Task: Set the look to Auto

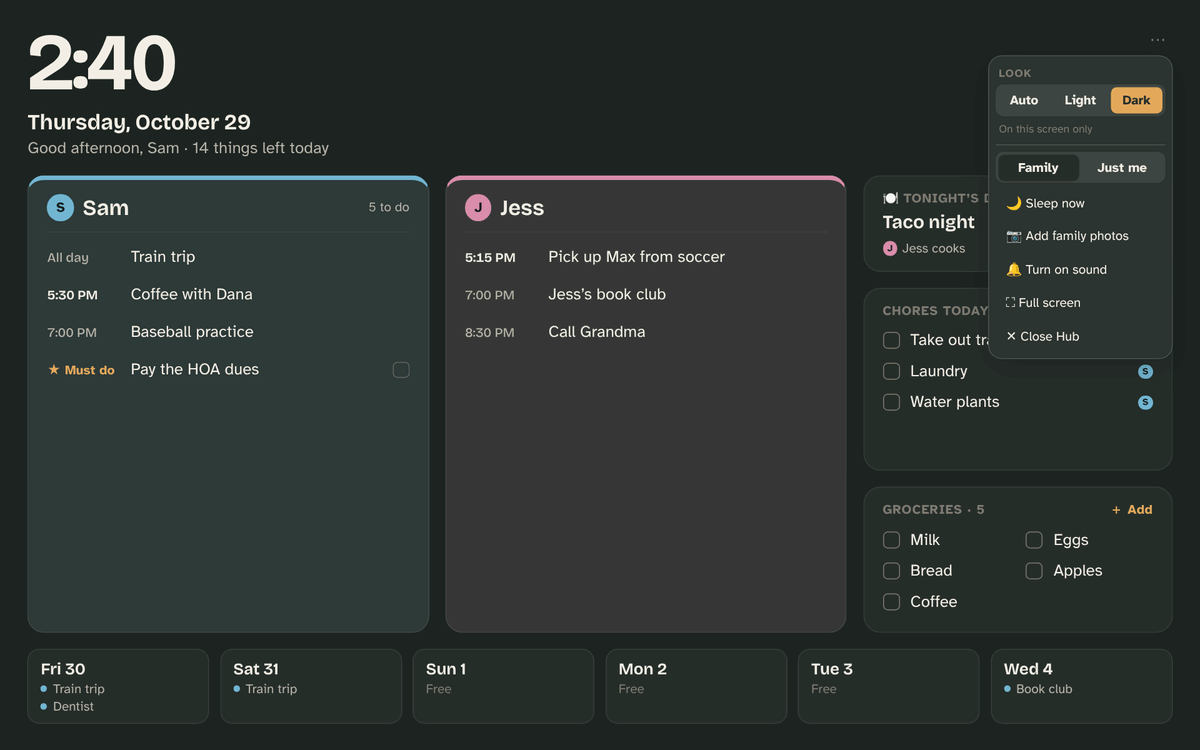Action: (x=1024, y=100)
